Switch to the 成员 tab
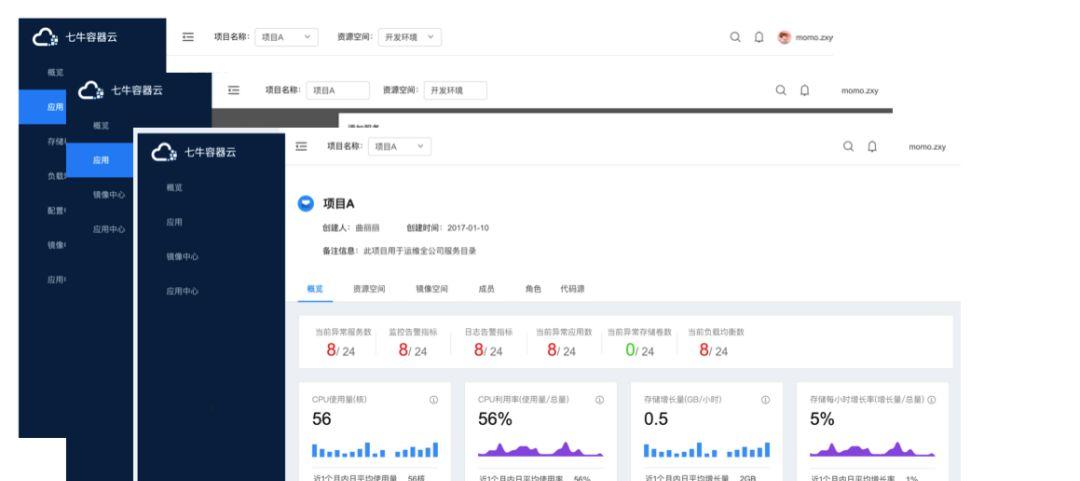Screen dimensions: 1080x481 tap(486, 289)
